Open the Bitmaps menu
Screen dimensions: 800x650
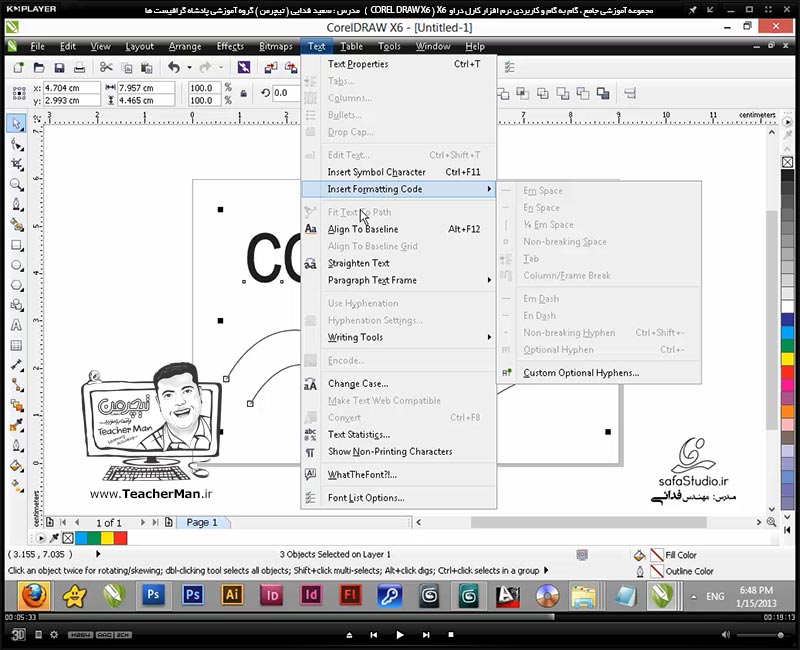pyautogui.click(x=276, y=46)
